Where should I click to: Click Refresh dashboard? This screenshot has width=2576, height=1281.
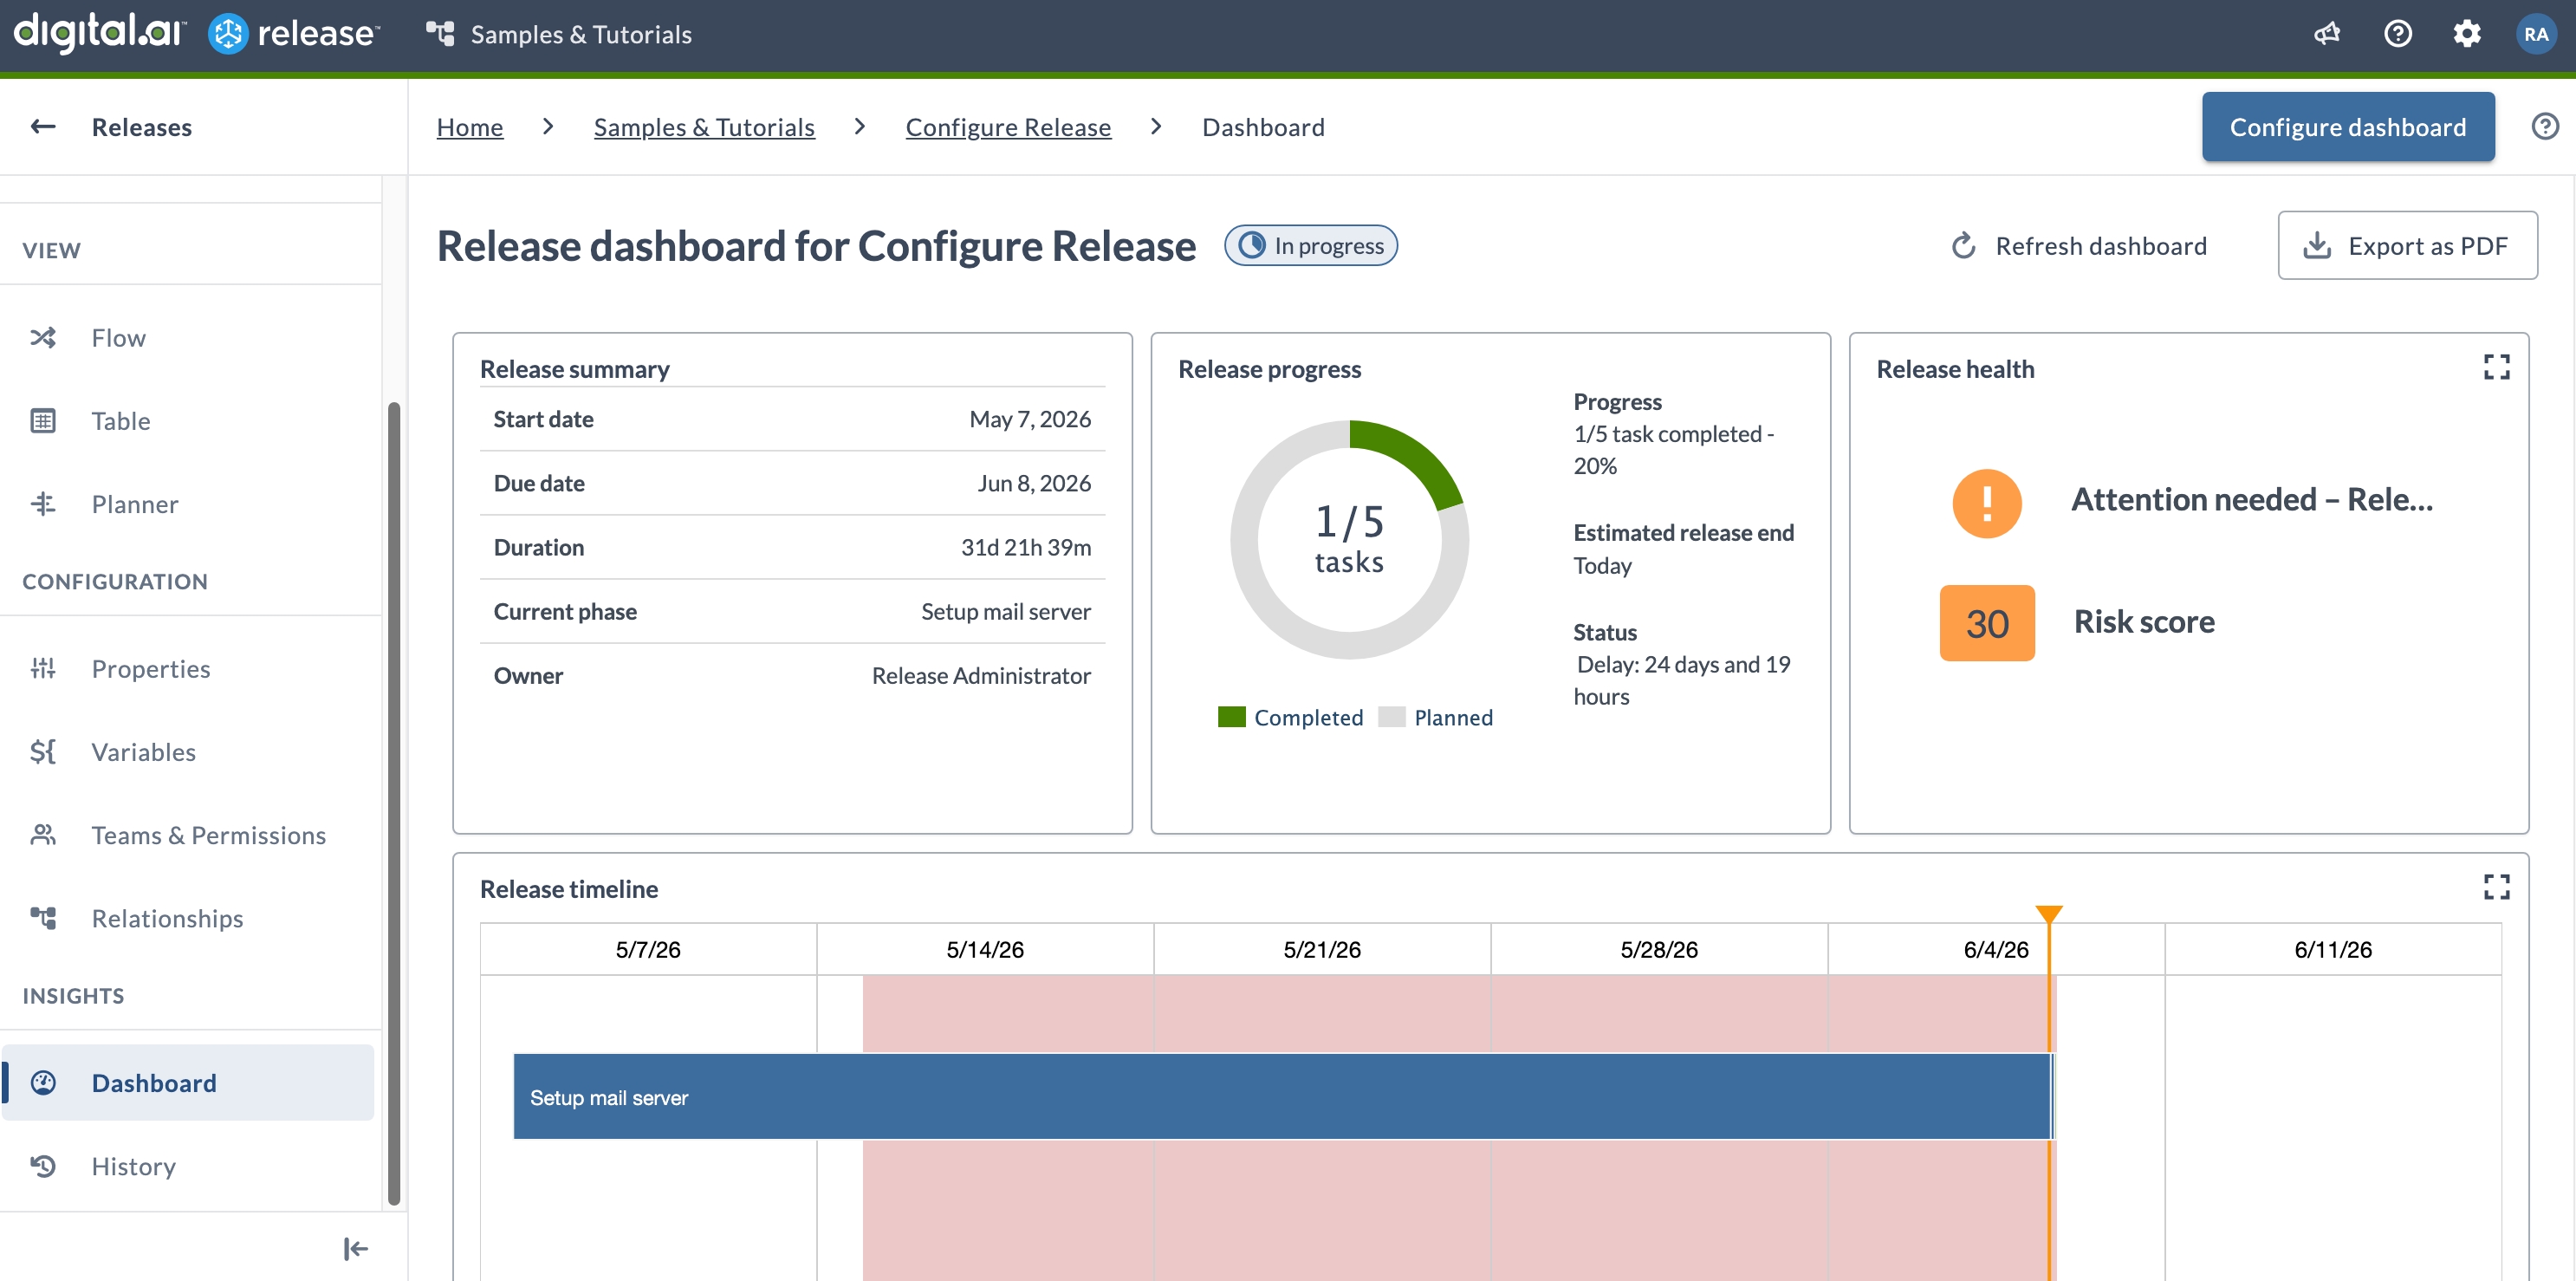[x=2079, y=246]
